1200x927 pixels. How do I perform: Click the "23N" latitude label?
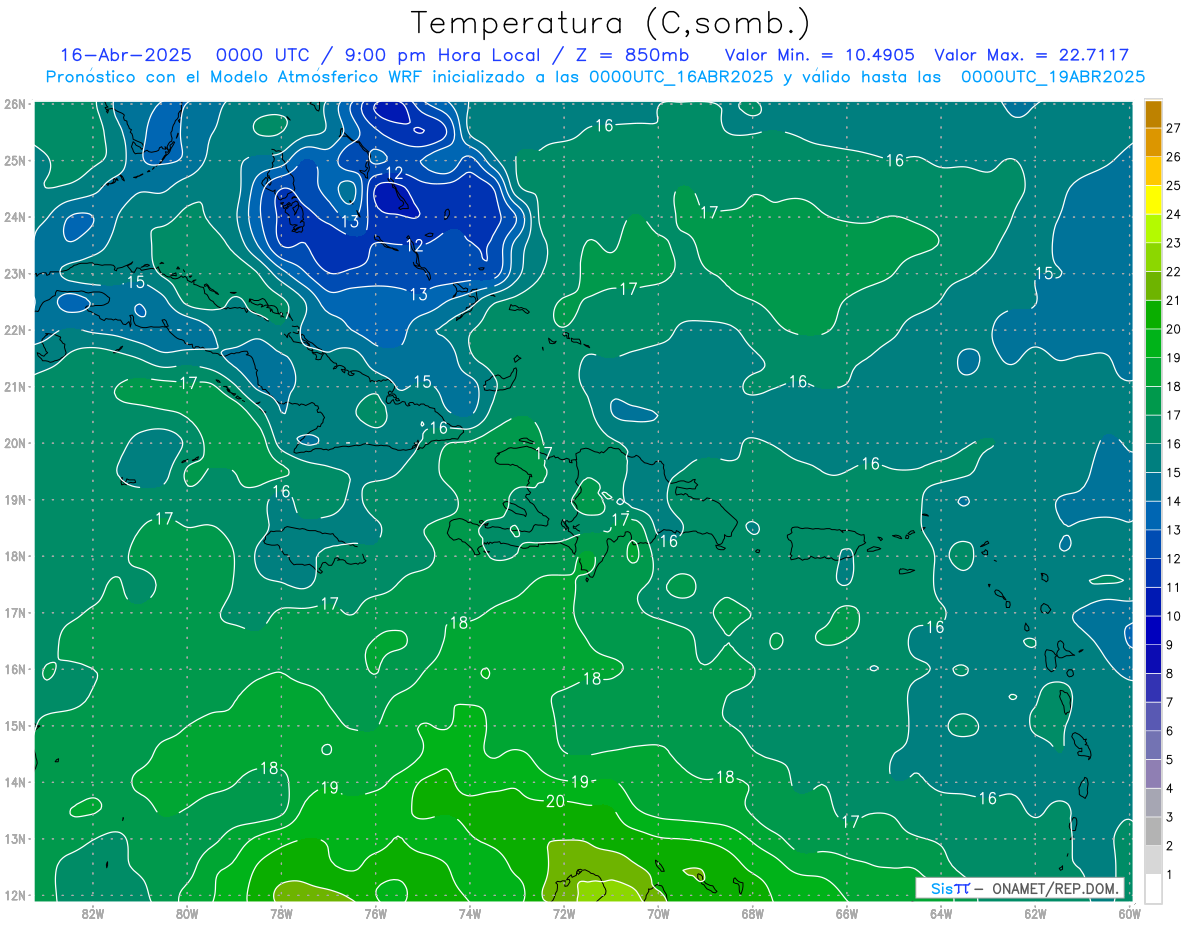click(15, 273)
